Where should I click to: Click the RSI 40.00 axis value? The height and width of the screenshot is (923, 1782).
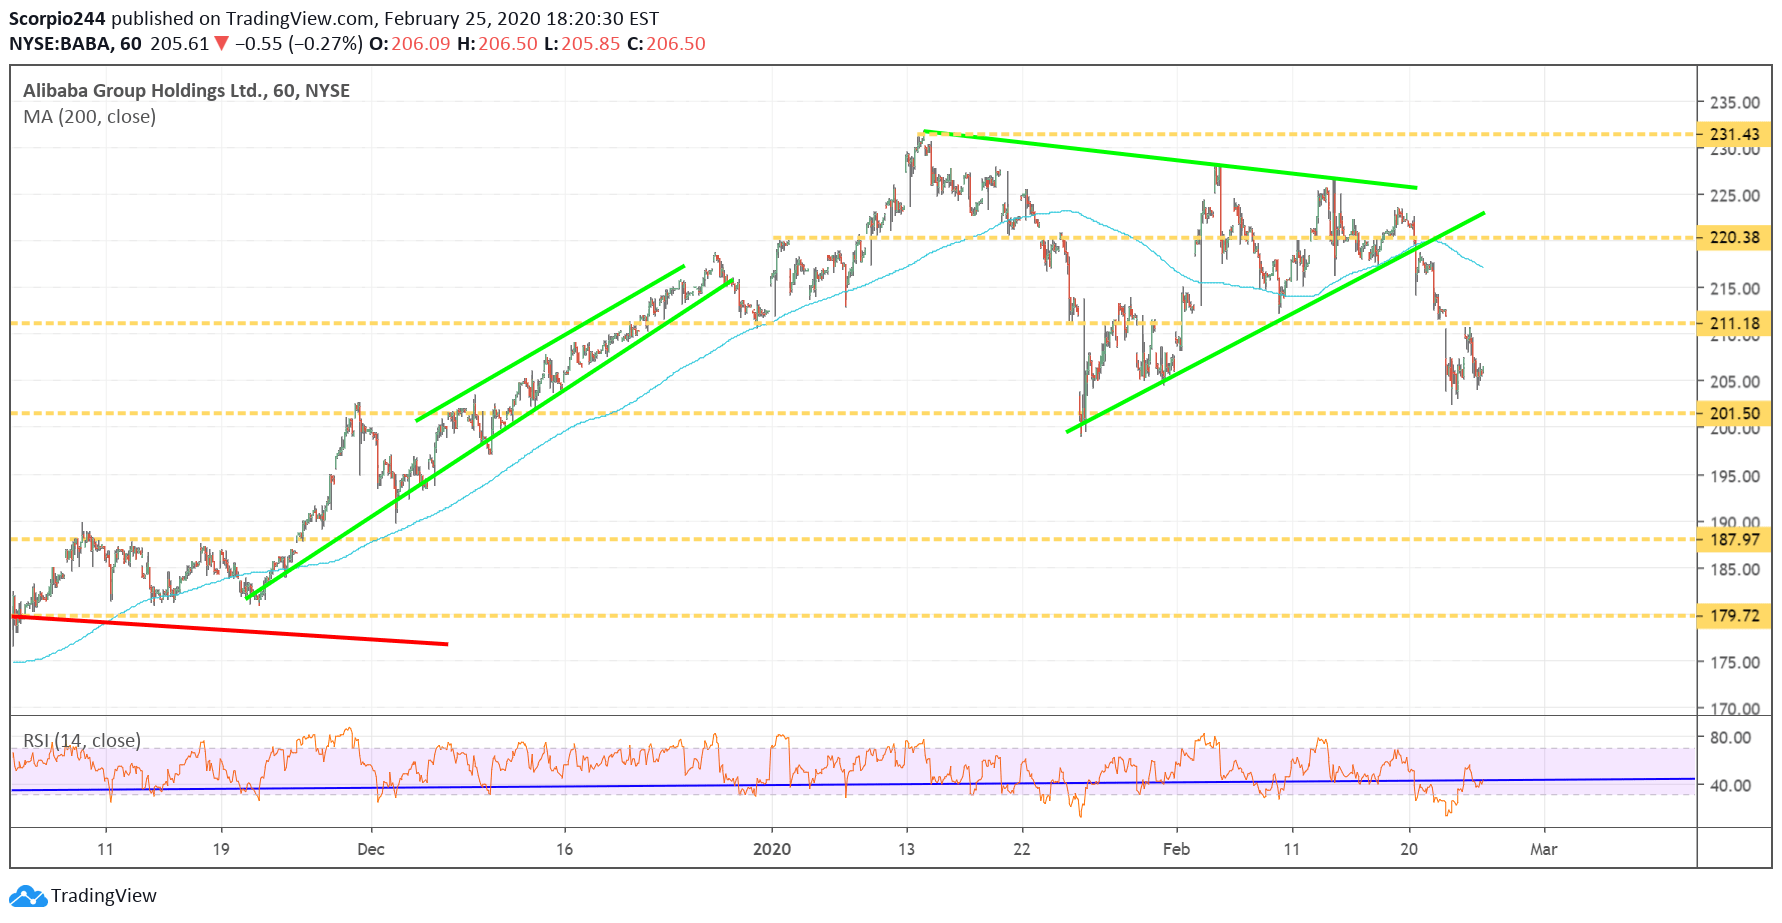(x=1731, y=785)
